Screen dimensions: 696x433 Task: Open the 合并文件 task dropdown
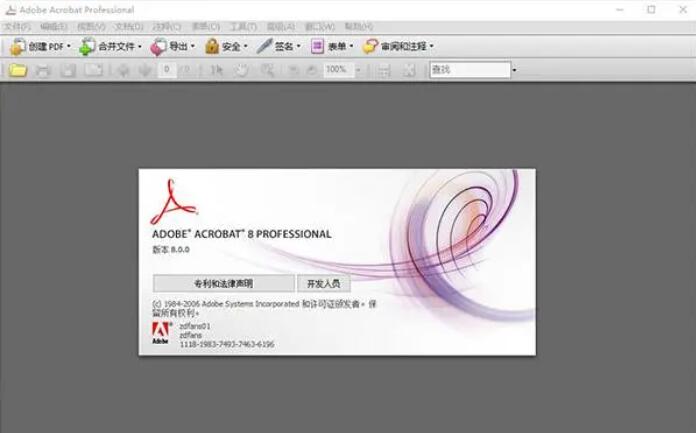pyautogui.click(x=111, y=46)
